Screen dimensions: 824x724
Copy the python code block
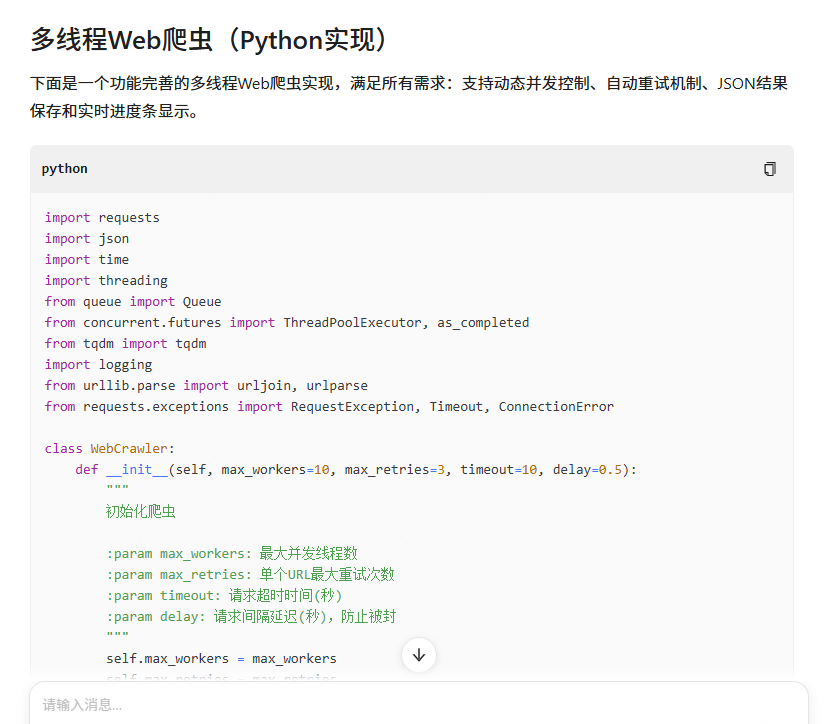click(769, 169)
